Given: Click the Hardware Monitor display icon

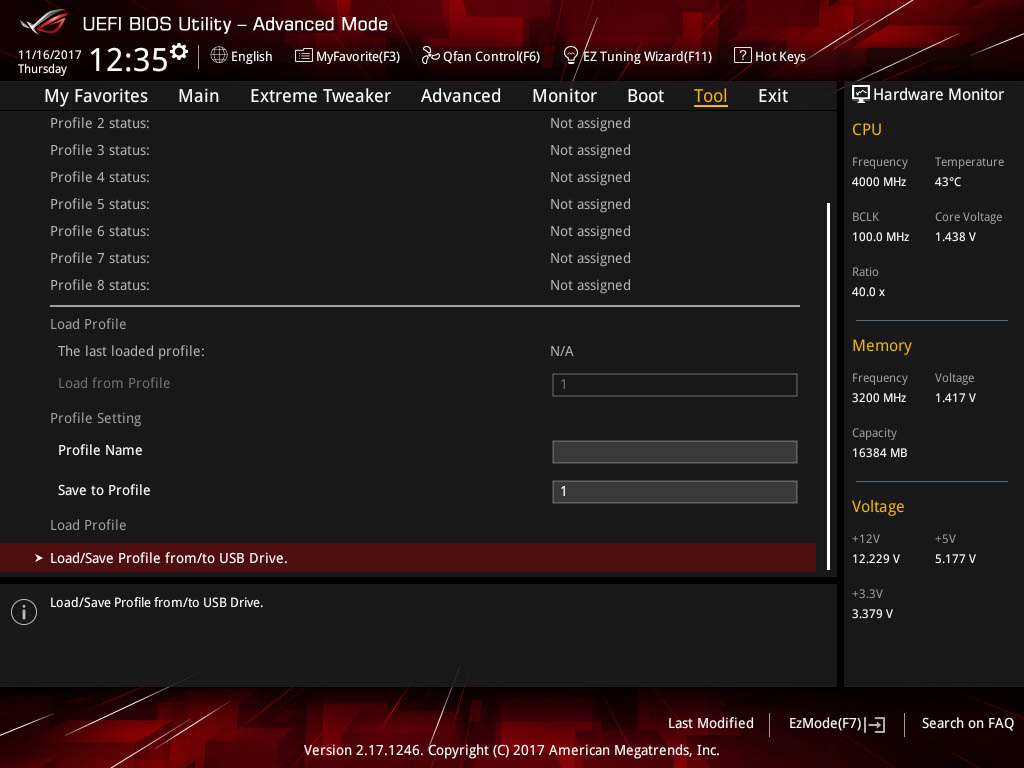Looking at the screenshot, I should point(861,94).
